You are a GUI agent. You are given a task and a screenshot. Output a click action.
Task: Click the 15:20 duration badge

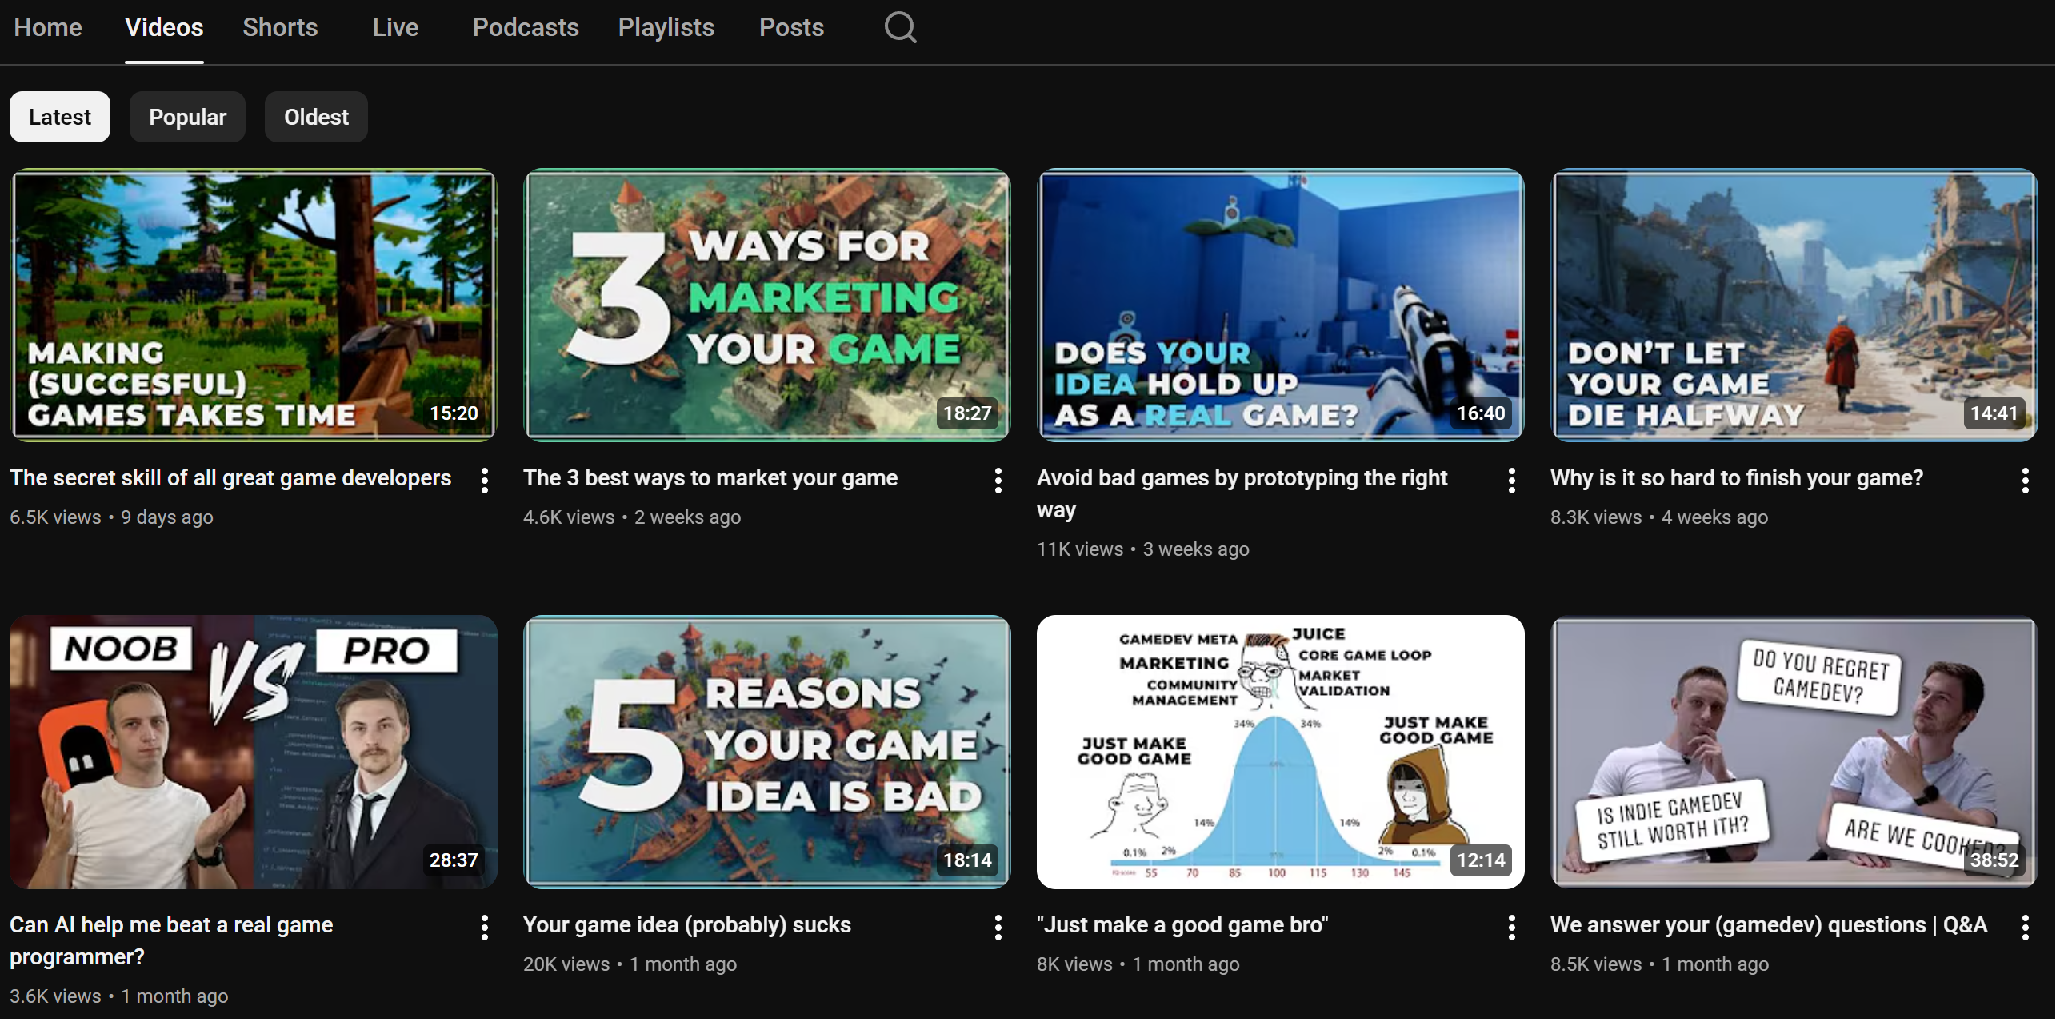click(x=454, y=413)
